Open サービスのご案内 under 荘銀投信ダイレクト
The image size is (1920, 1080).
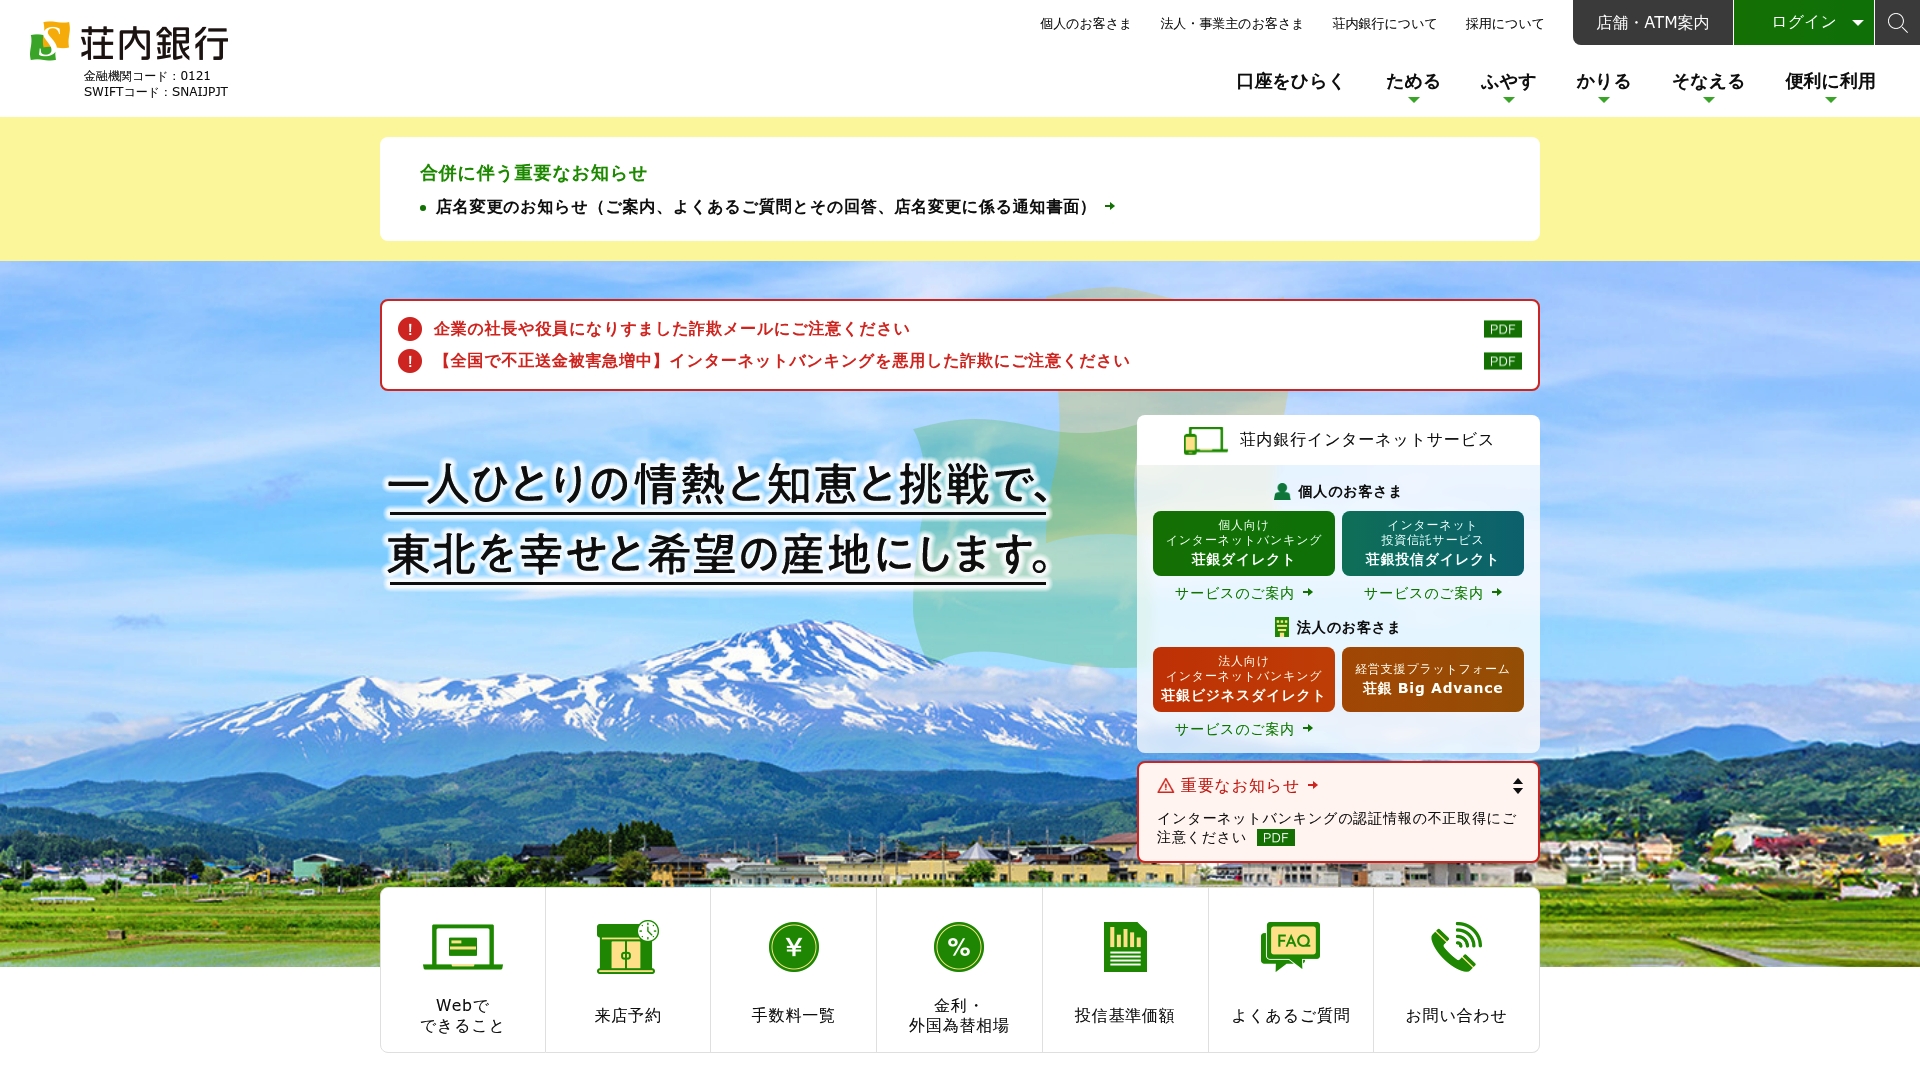(1432, 593)
